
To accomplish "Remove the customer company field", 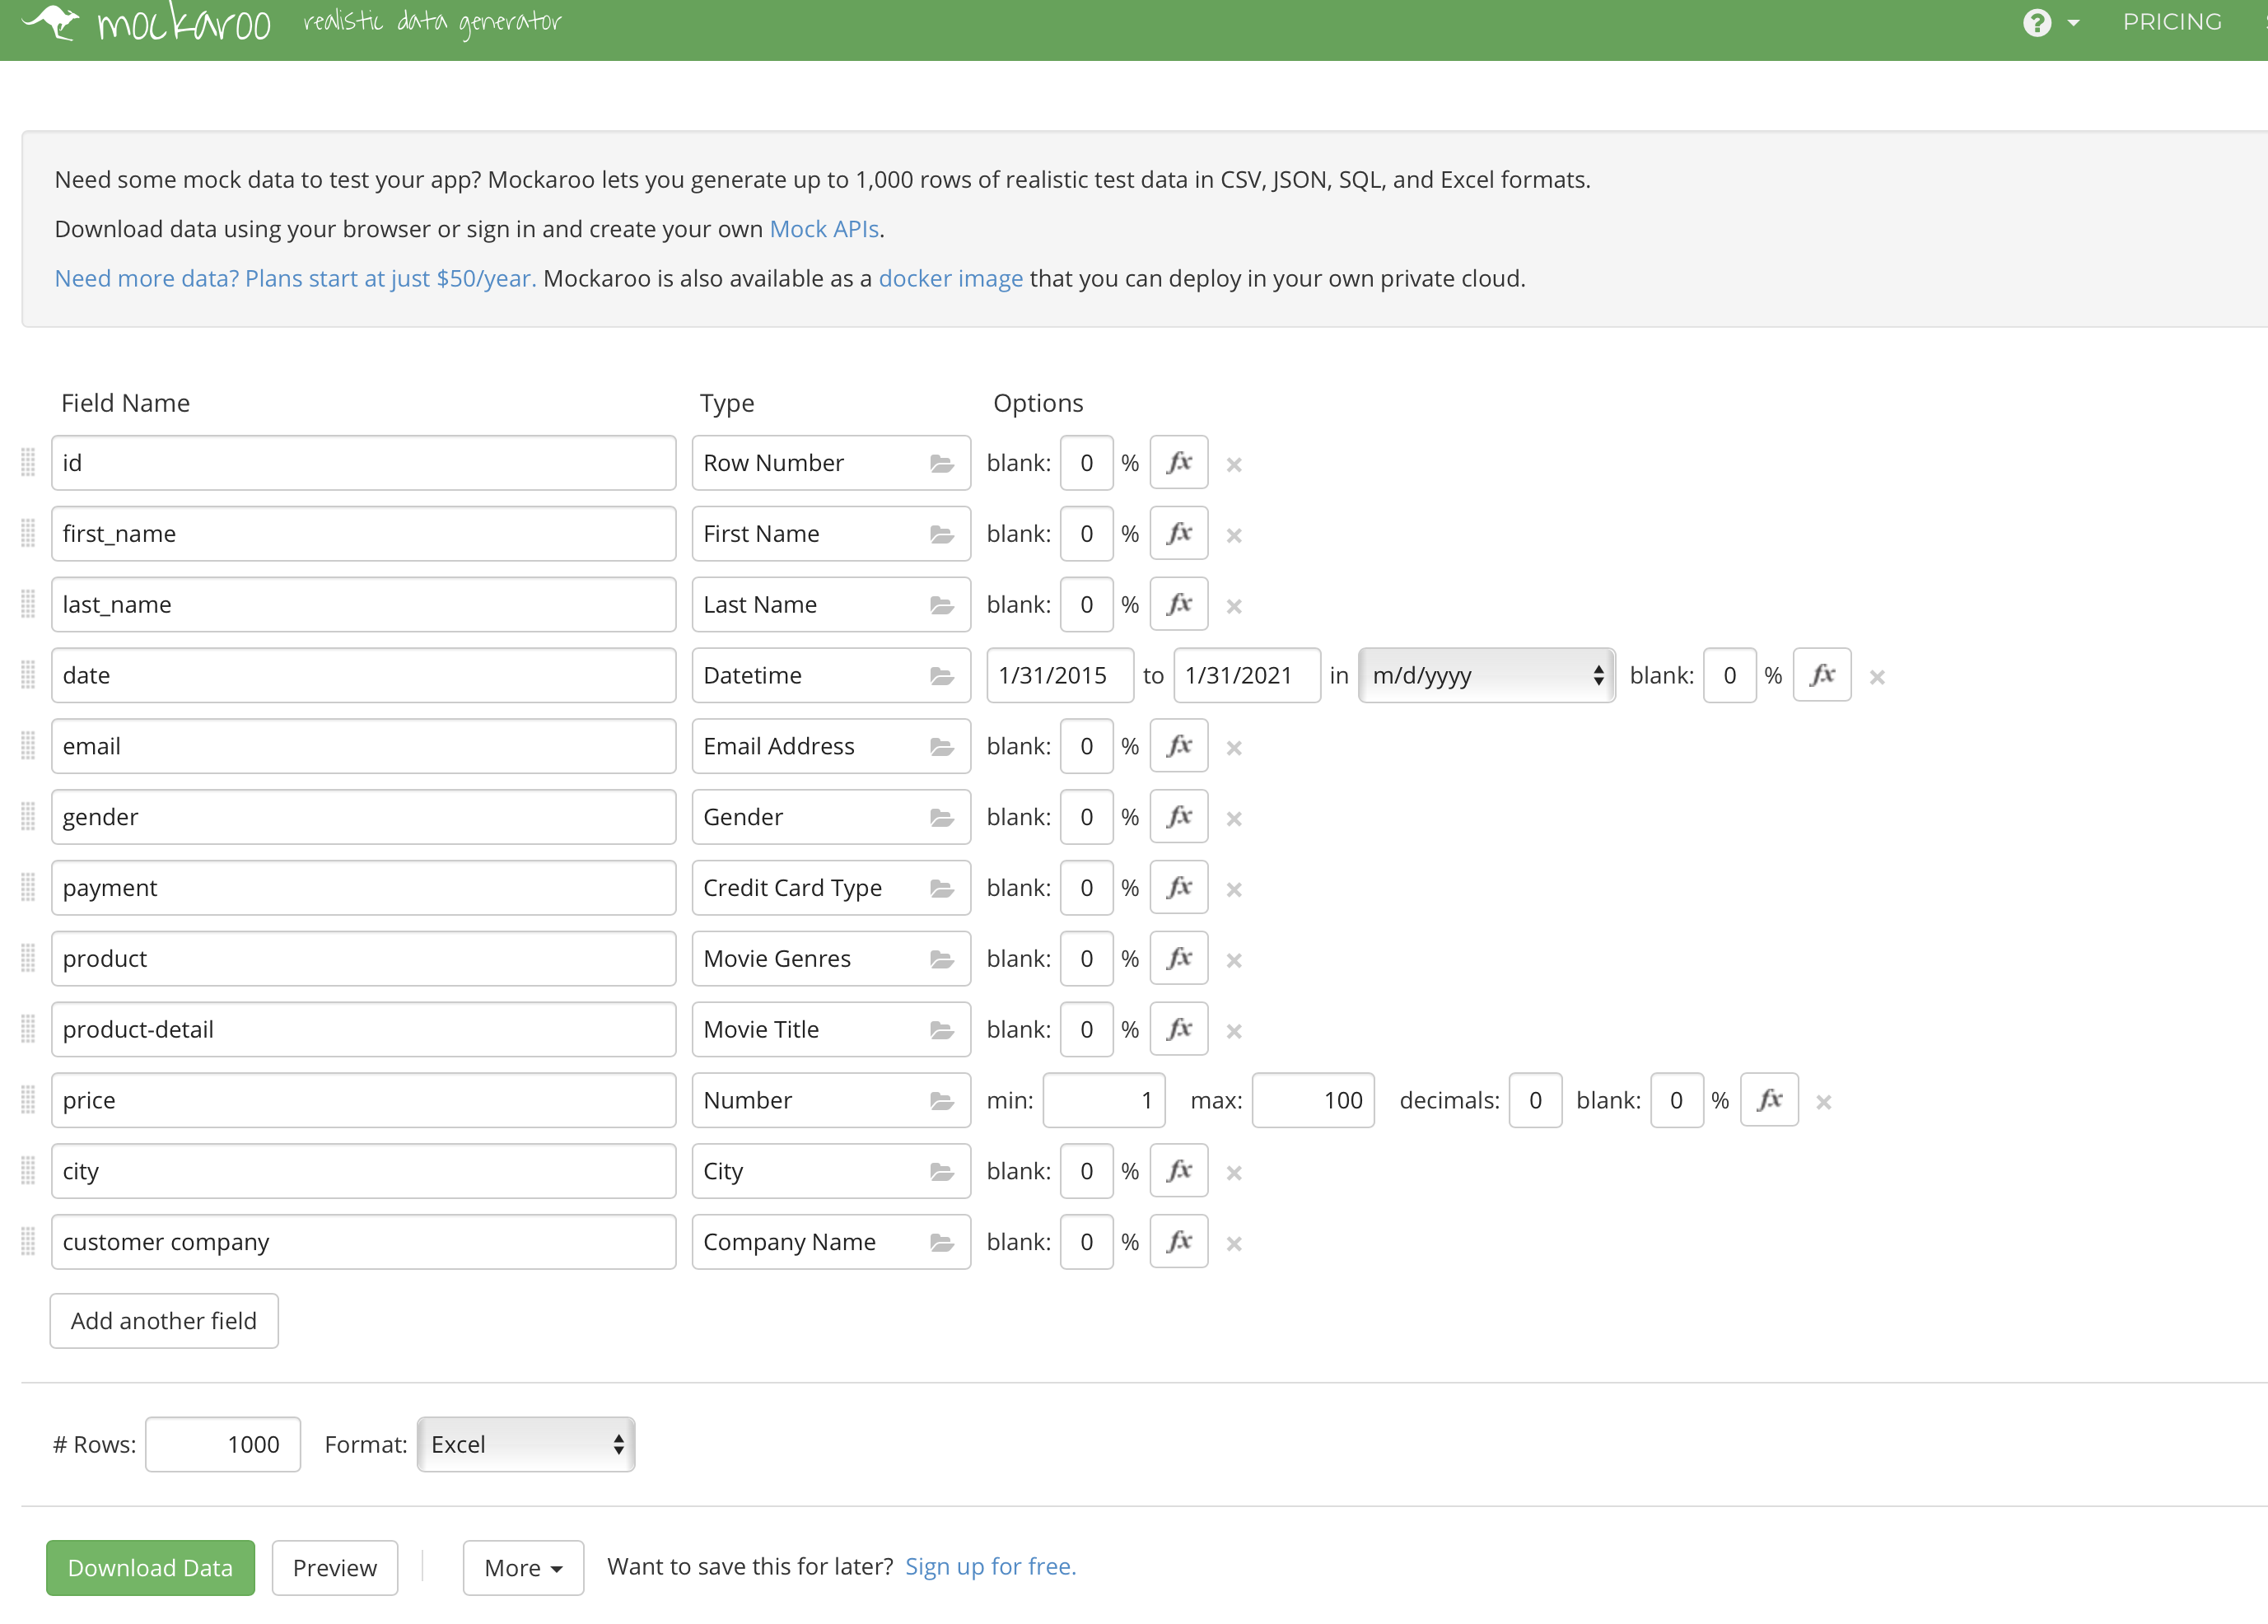I will (1234, 1244).
